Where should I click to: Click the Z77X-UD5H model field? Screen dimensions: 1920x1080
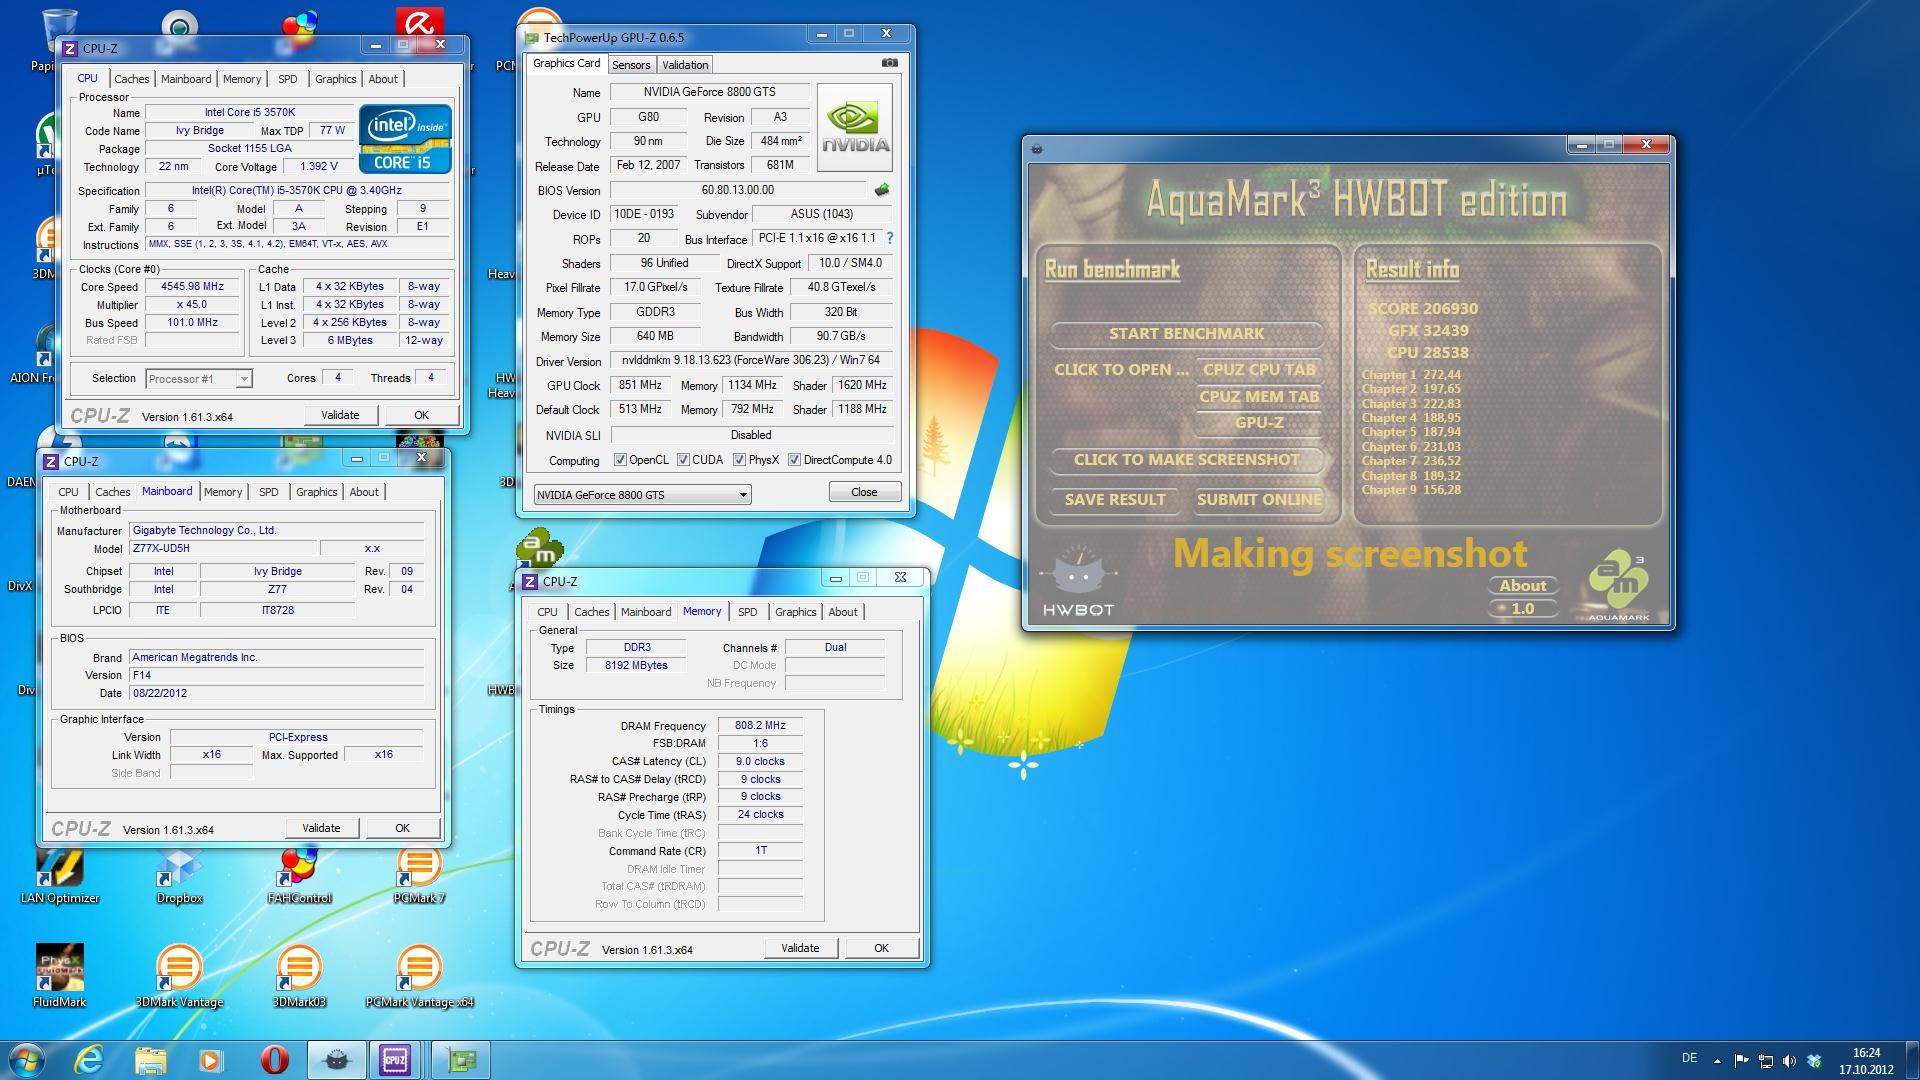(x=224, y=549)
